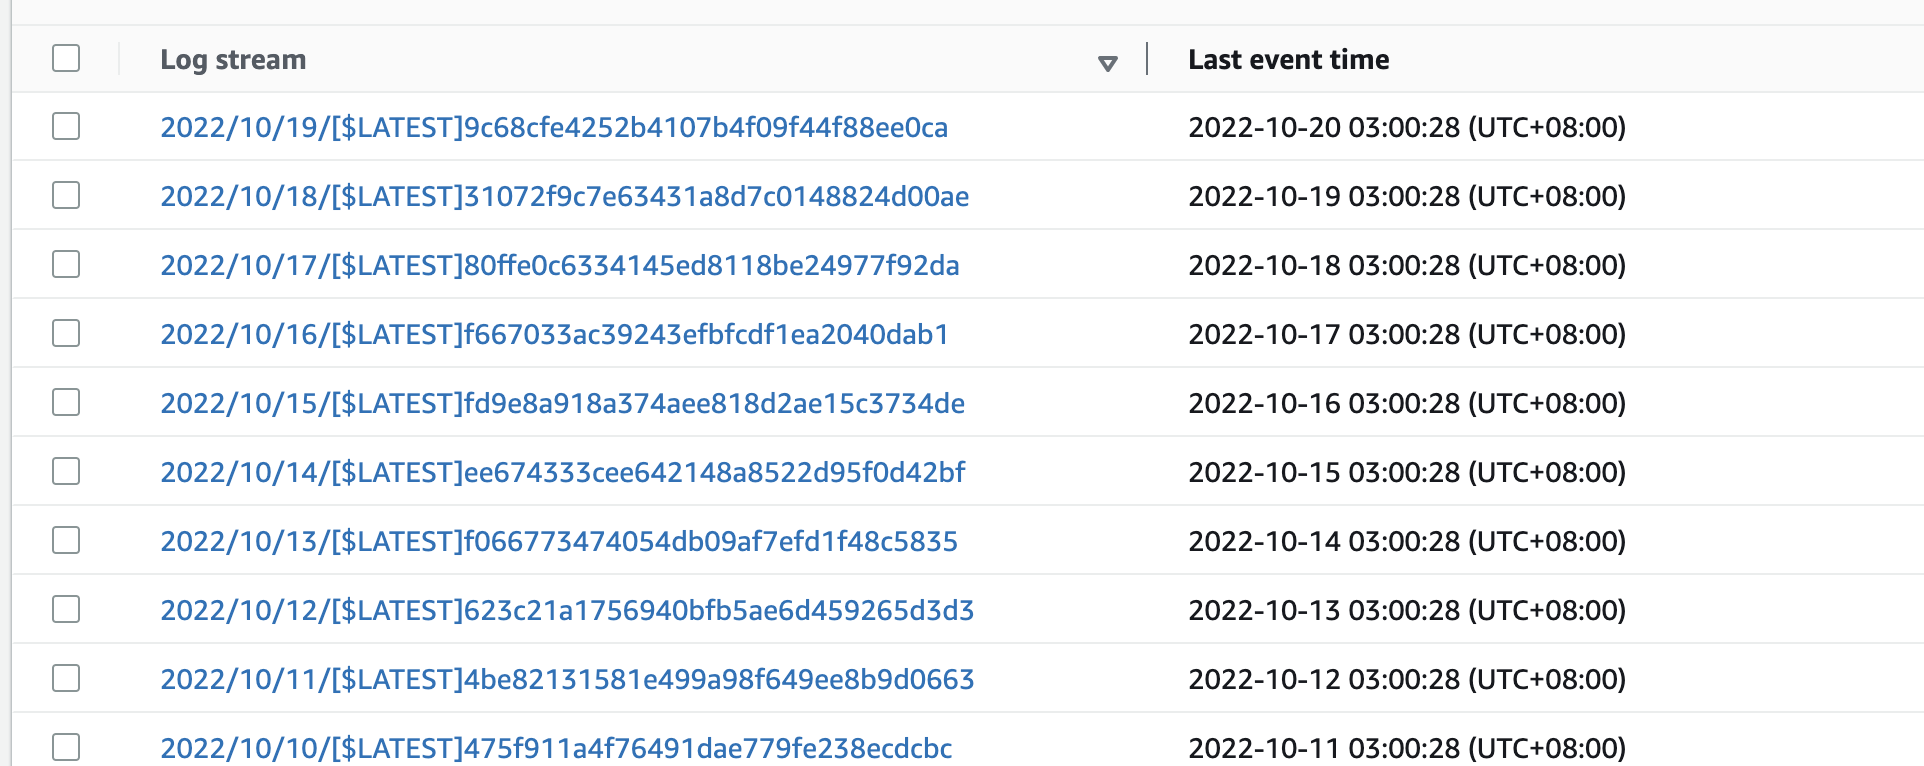The height and width of the screenshot is (766, 1924).
Task: Enable checkbox for 2022/10/14 log stream
Action: (66, 471)
